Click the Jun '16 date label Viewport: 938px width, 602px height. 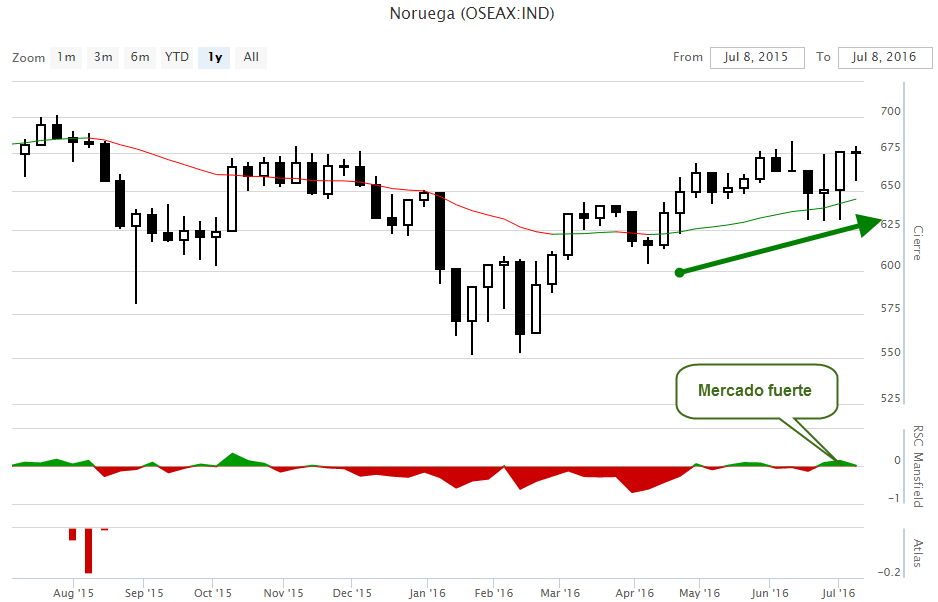pos(769,593)
